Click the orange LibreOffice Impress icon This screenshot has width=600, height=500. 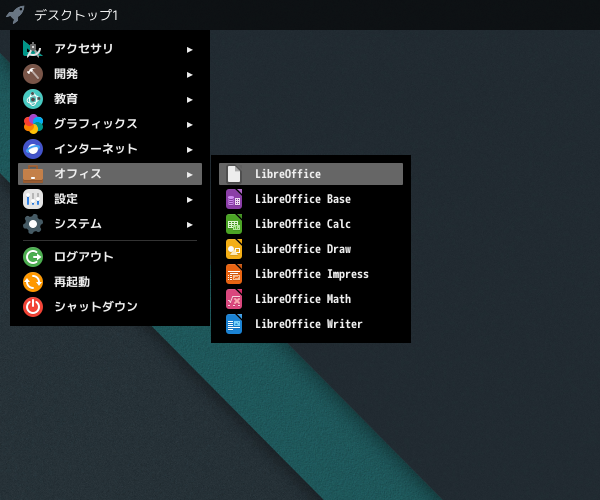pyautogui.click(x=234, y=274)
